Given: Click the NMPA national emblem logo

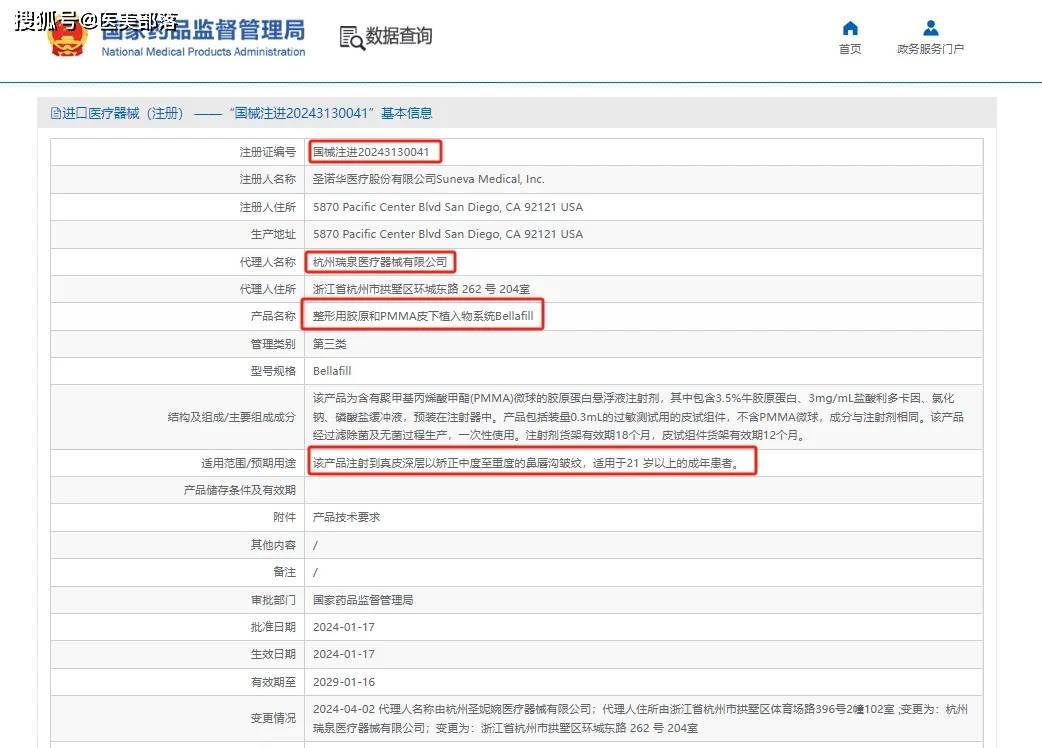Looking at the screenshot, I should tap(67, 38).
